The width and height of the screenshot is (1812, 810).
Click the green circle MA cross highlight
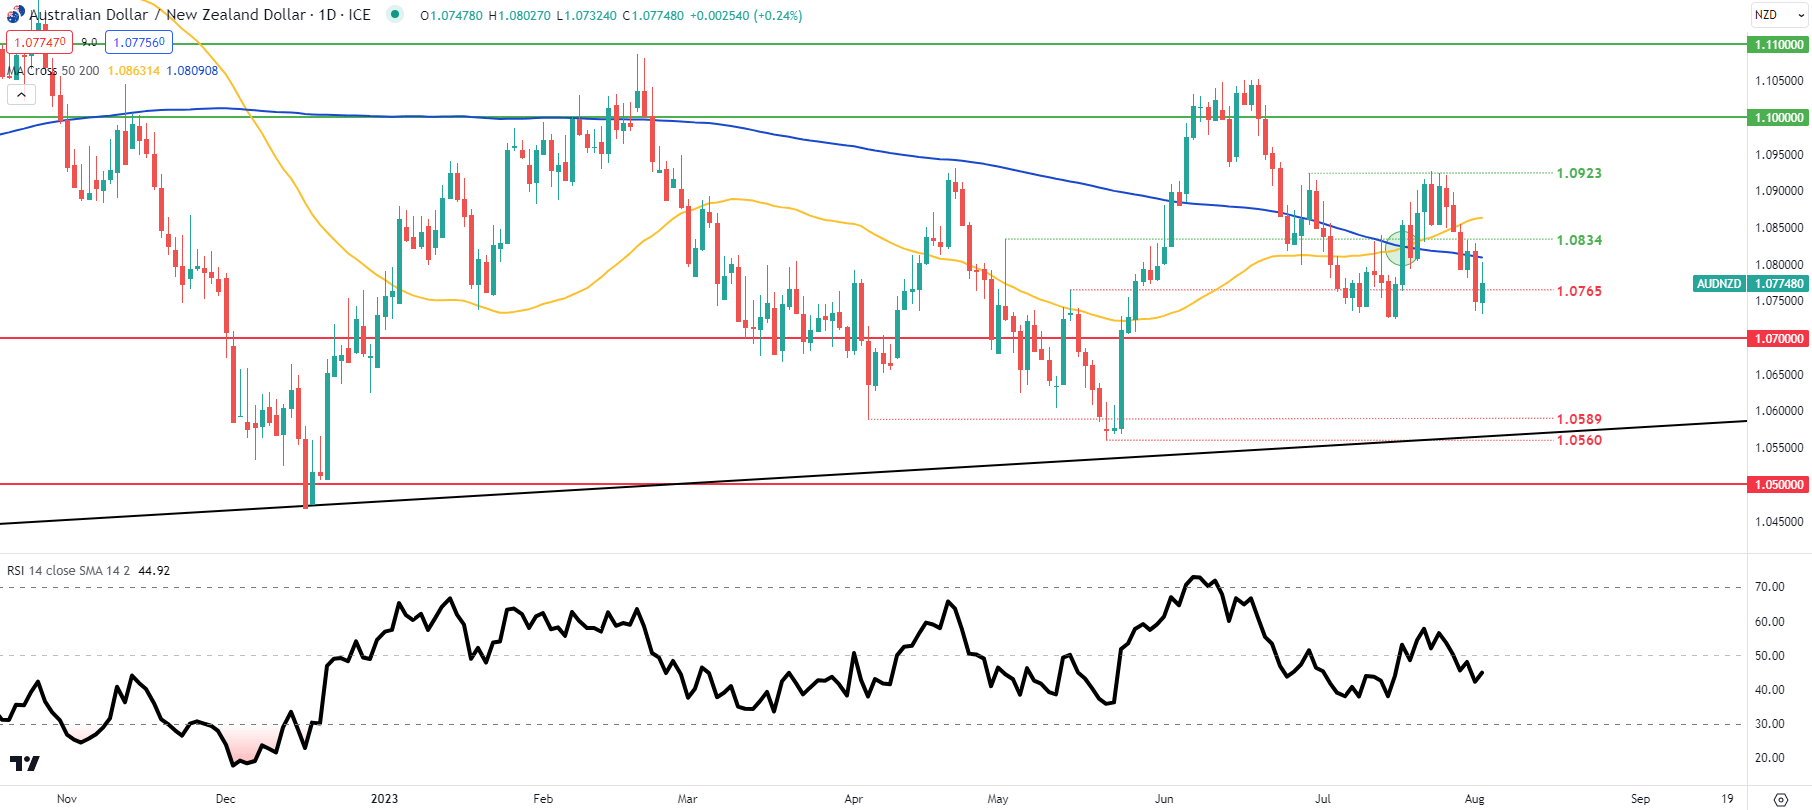tap(1403, 246)
